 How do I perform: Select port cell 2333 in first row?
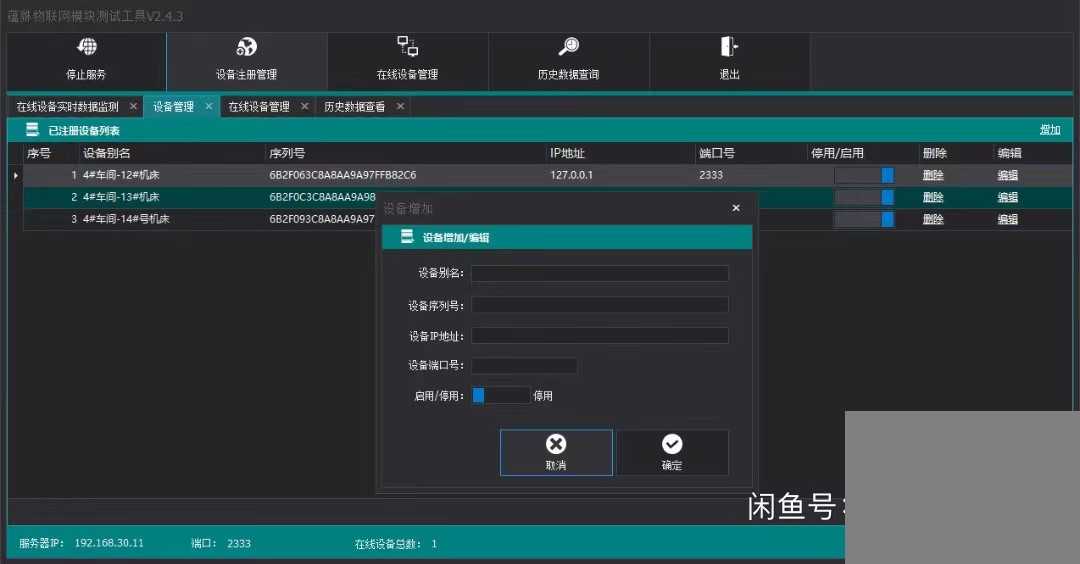click(711, 175)
